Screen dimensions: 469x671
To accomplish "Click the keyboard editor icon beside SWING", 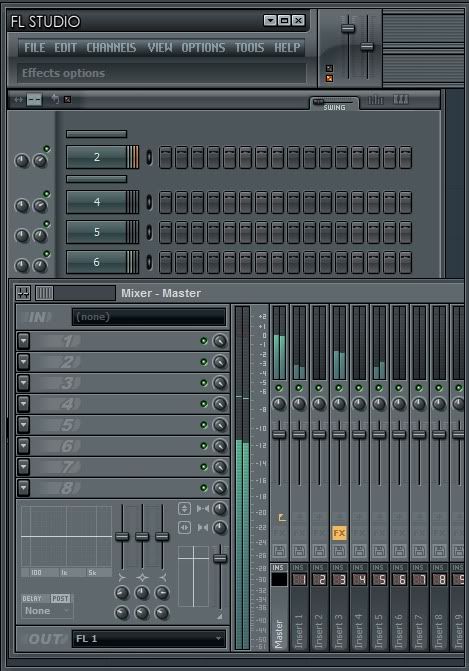I will coord(401,100).
